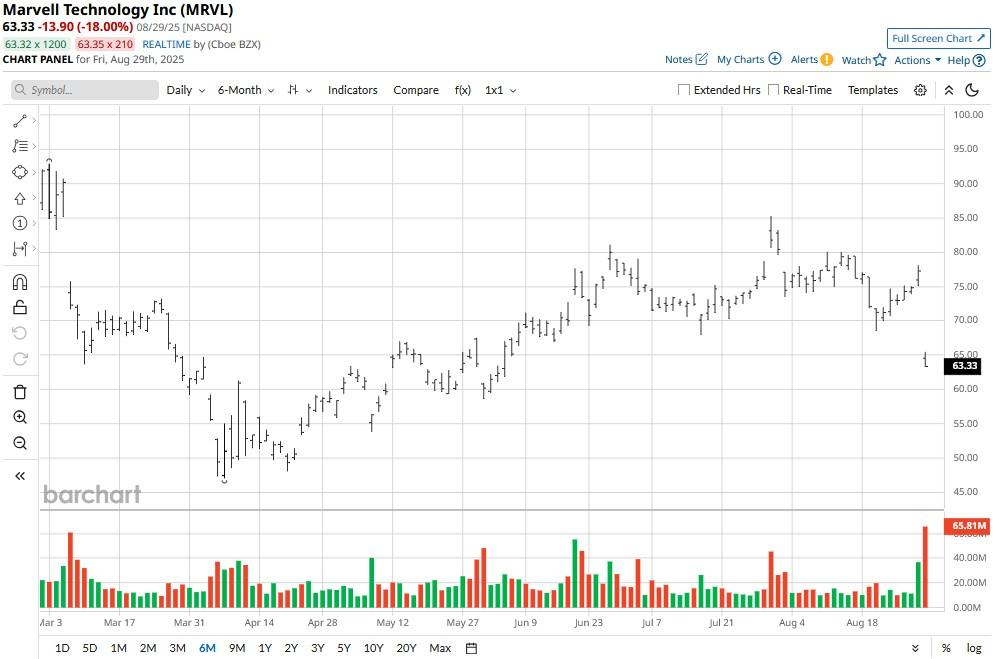
Task: Click Notes edit icon
Action: 702,59
